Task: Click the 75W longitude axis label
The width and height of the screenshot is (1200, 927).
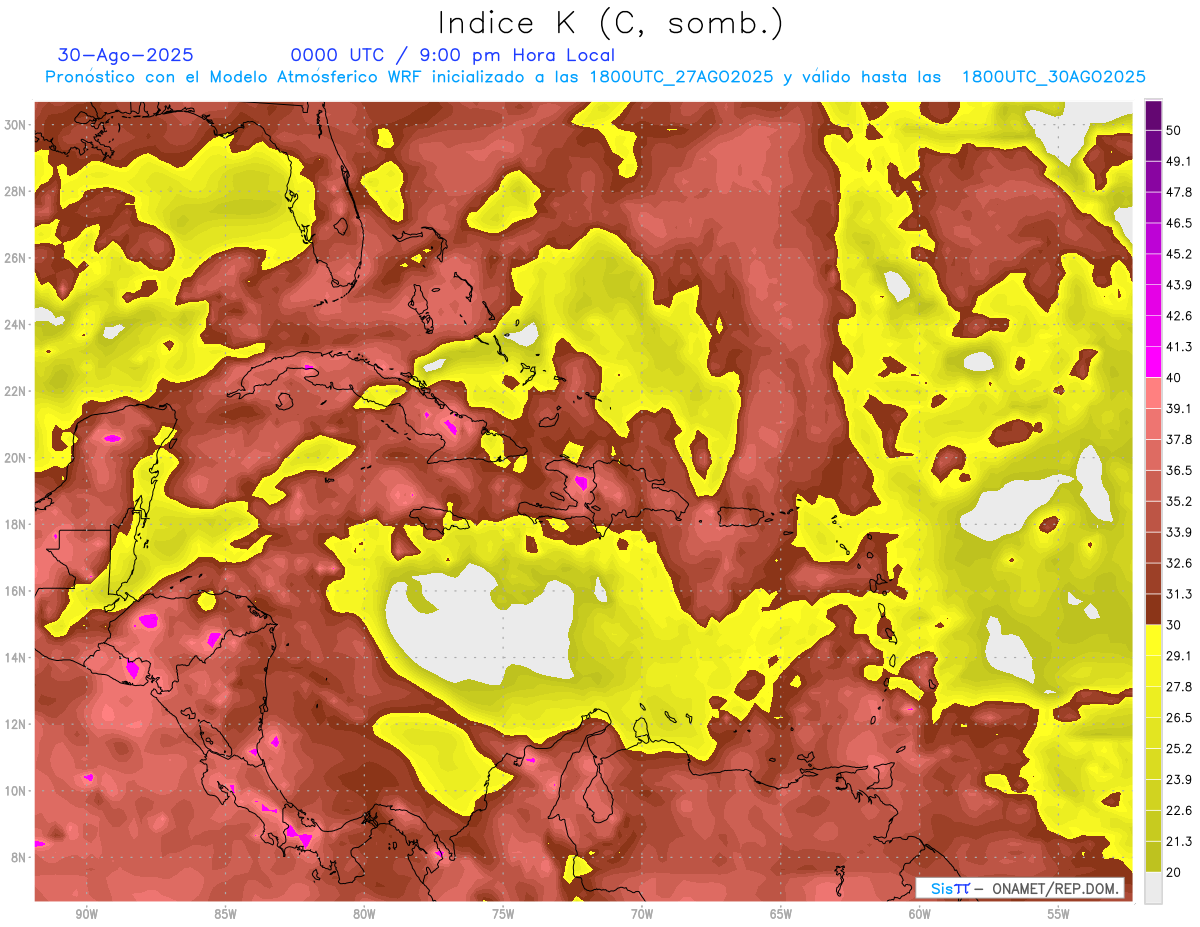Action: coord(503,914)
